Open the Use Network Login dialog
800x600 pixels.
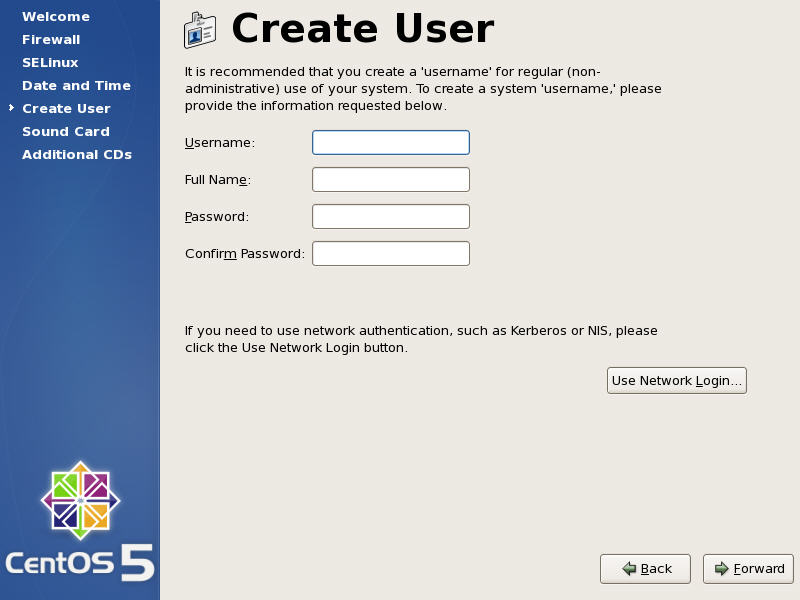pos(677,381)
